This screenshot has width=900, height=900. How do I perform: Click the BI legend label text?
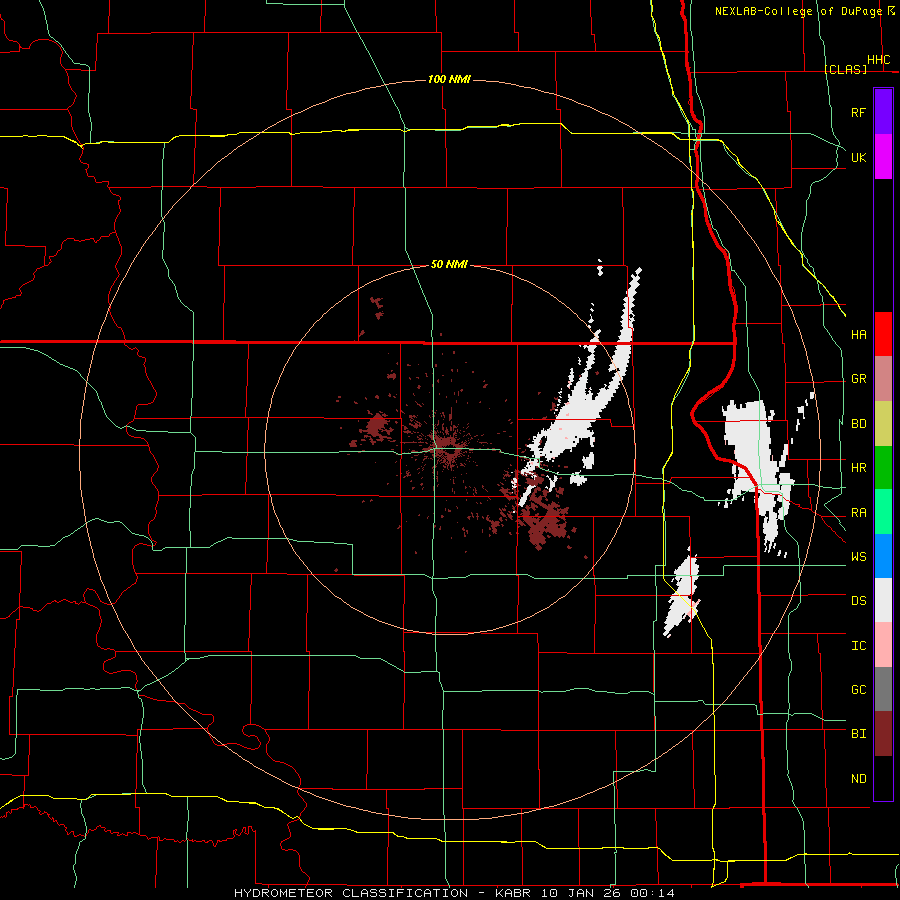click(x=858, y=734)
